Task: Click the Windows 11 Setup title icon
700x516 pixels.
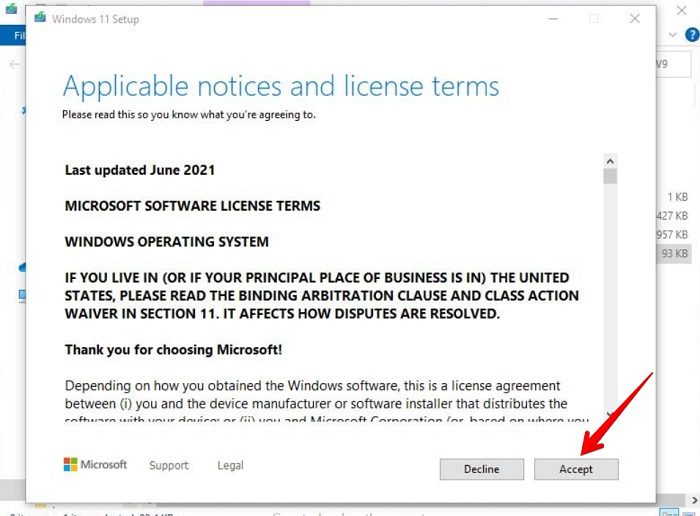Action: (40, 18)
